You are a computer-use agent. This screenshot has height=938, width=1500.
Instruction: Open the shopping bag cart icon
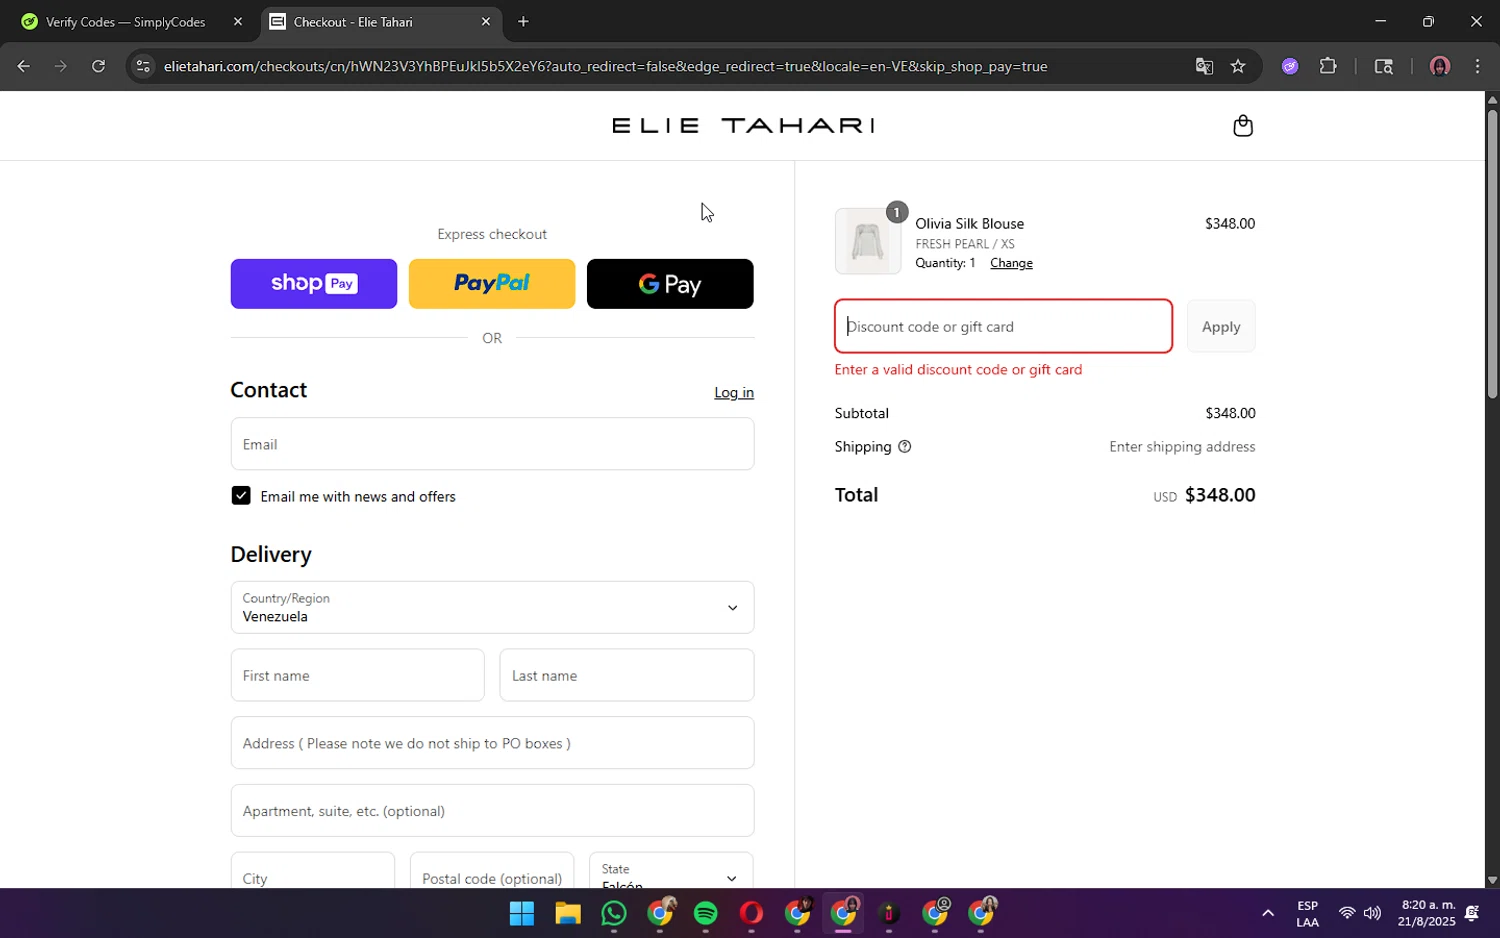click(x=1243, y=126)
